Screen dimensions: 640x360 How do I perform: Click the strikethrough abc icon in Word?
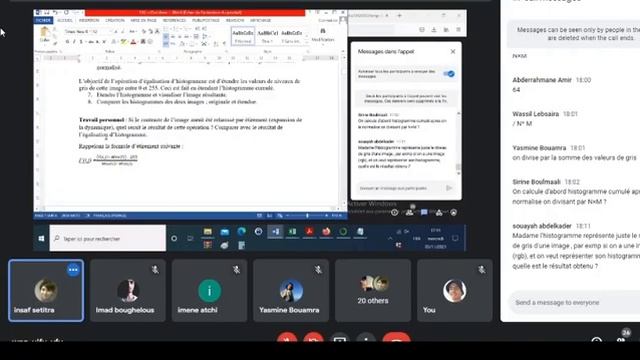pos(91,42)
